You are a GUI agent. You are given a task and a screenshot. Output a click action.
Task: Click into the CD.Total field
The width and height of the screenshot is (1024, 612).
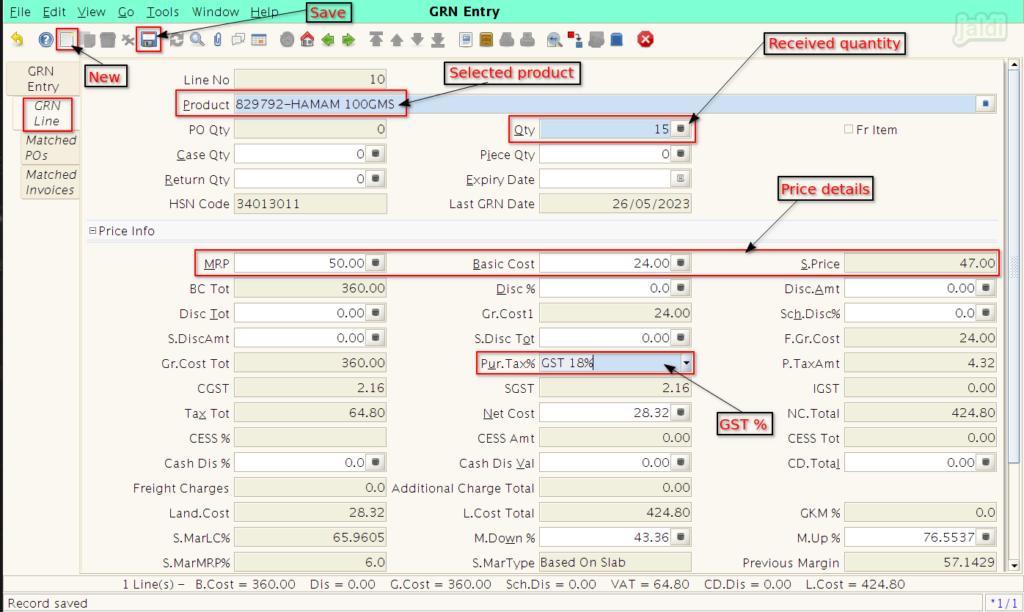coord(910,463)
